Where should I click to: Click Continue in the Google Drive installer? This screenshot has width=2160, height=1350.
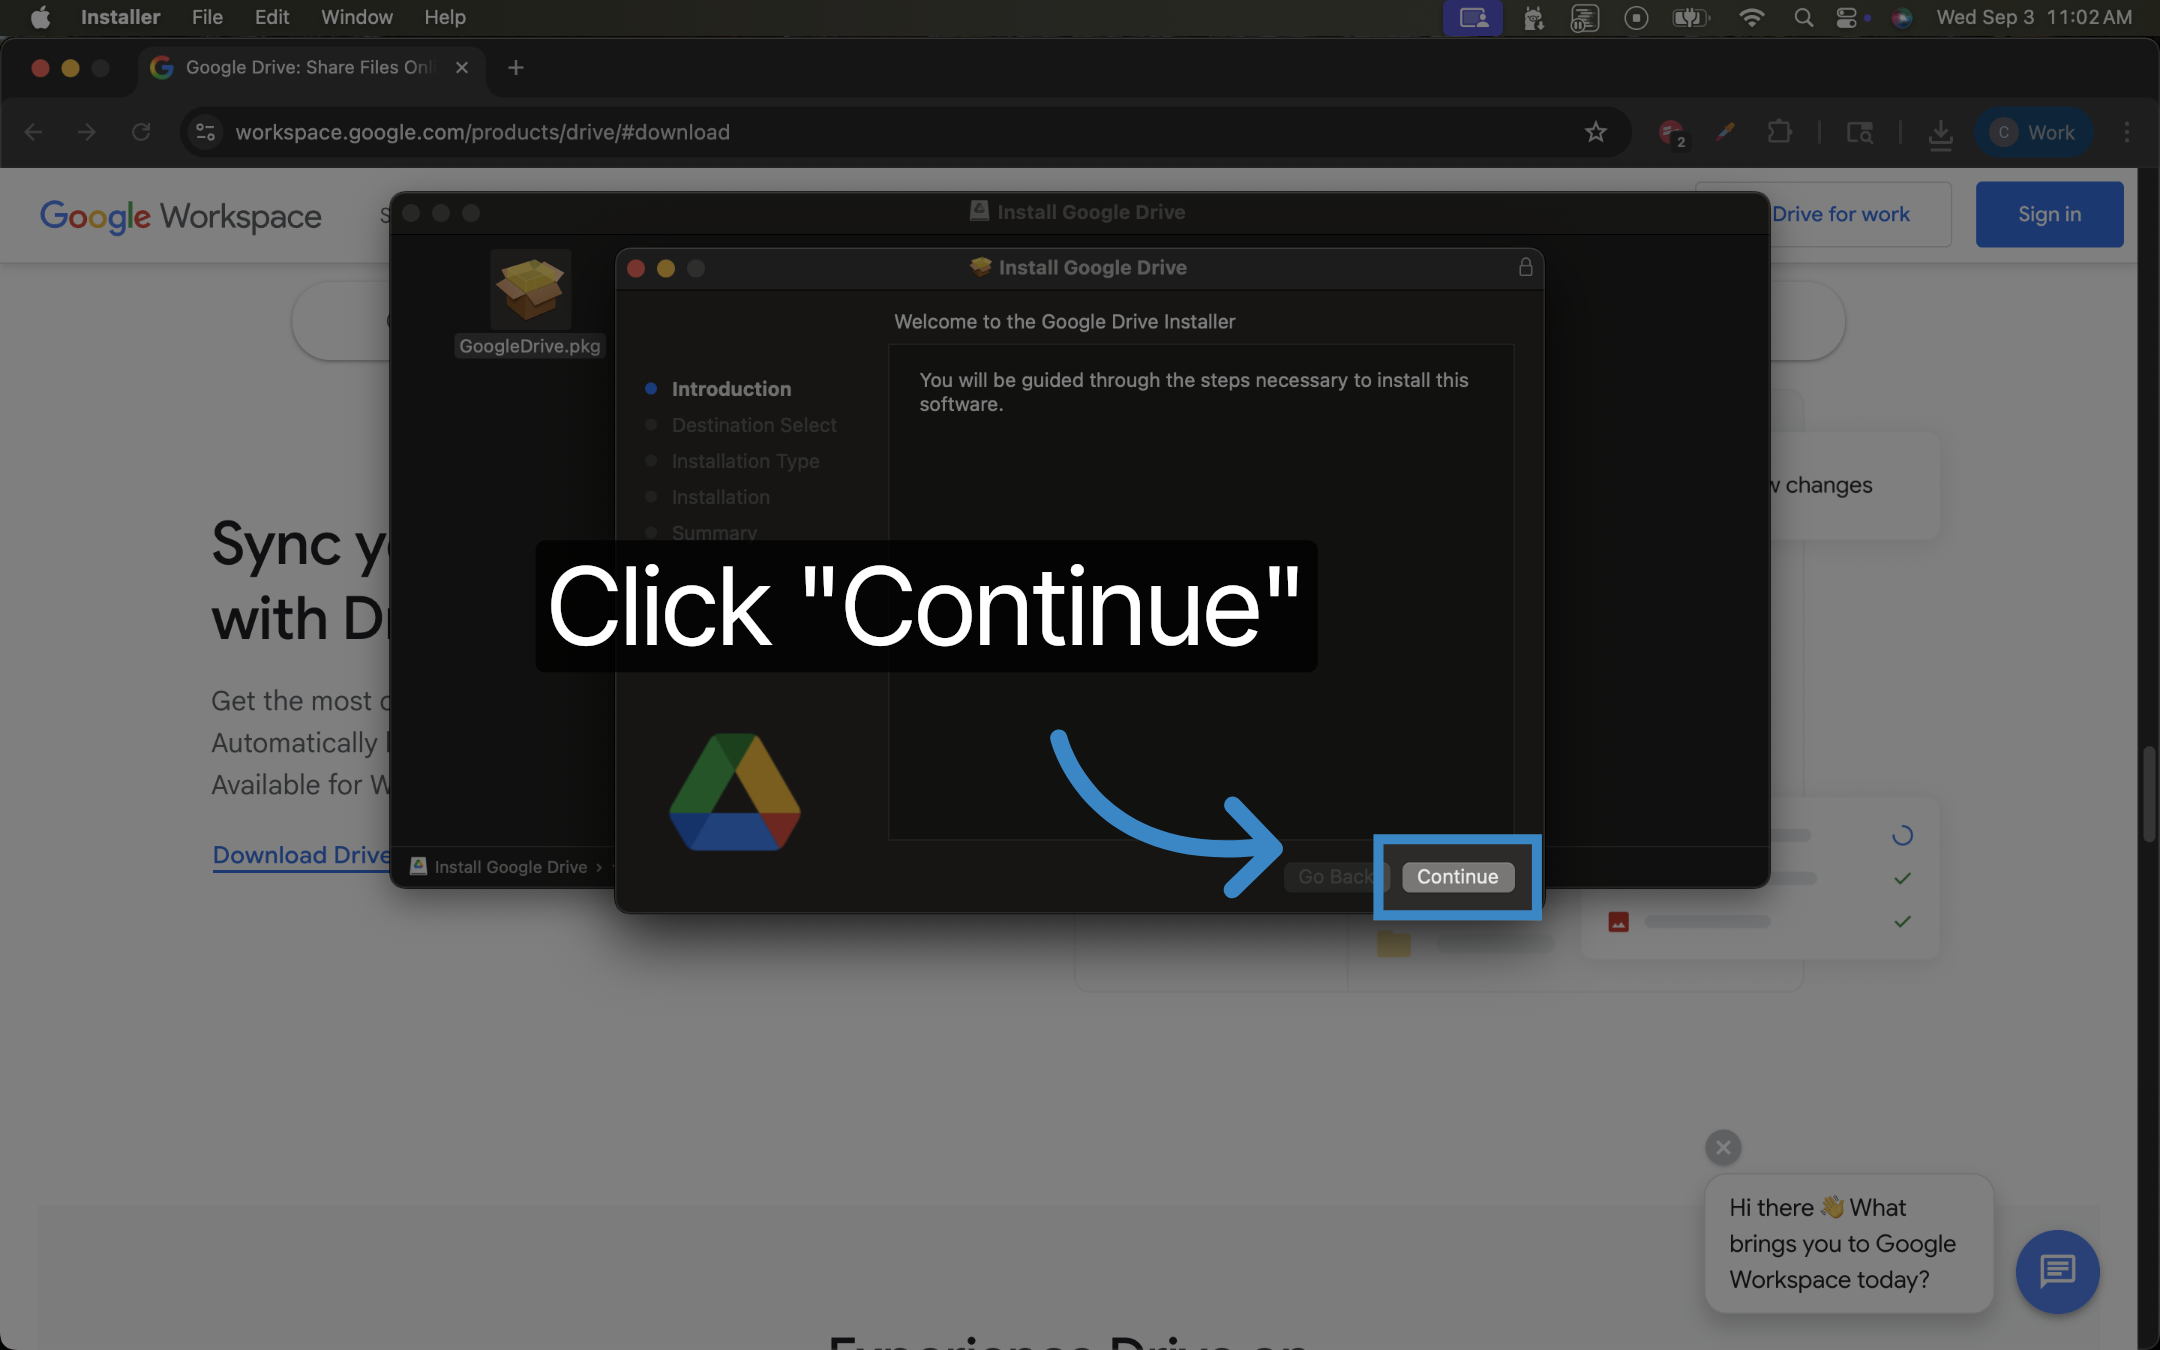[x=1457, y=877]
